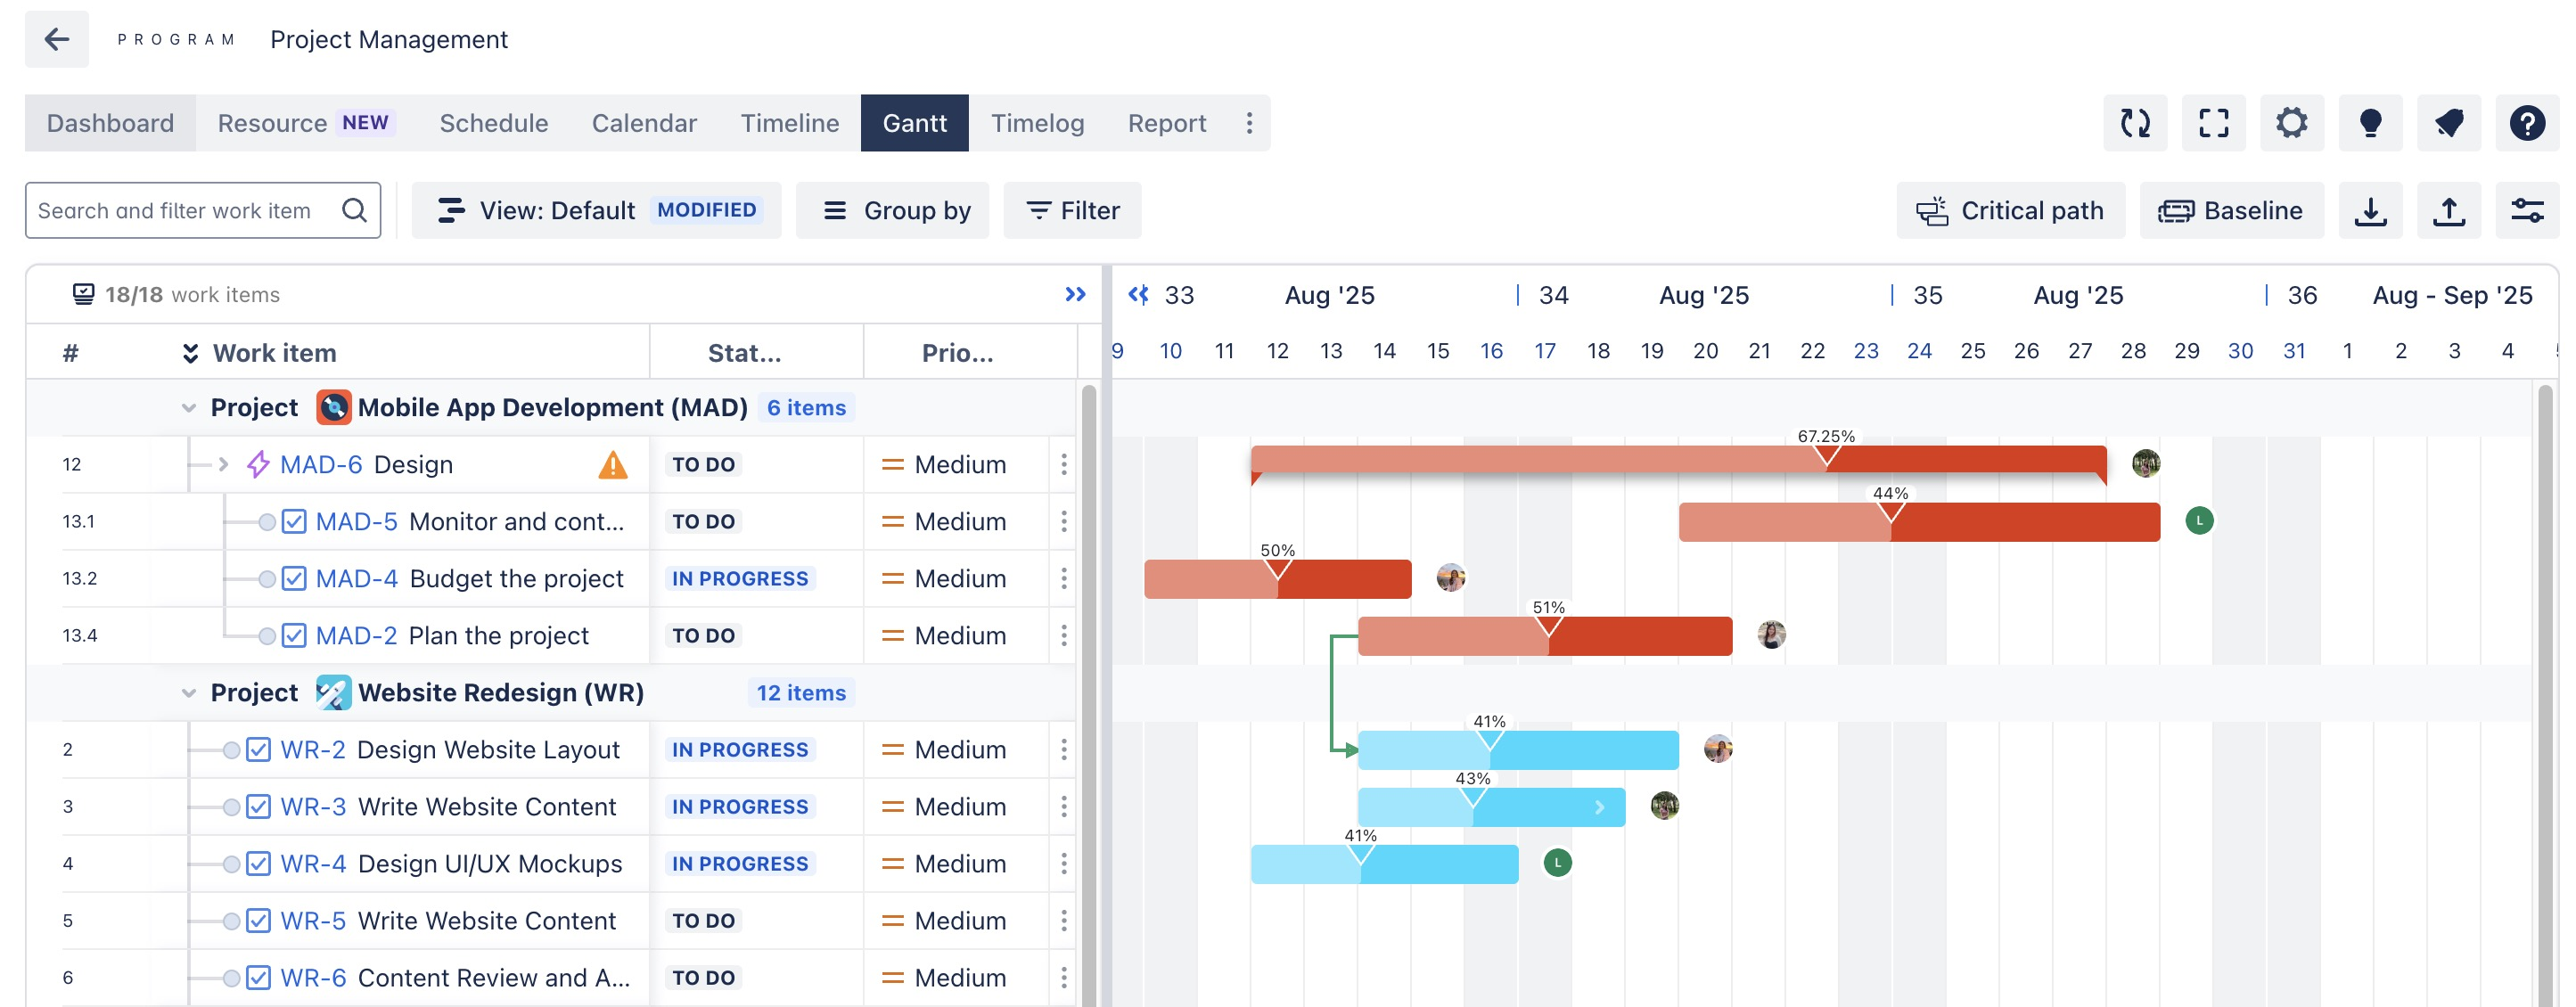
Task: Click the lightbulb tips icon
Action: (2369, 123)
